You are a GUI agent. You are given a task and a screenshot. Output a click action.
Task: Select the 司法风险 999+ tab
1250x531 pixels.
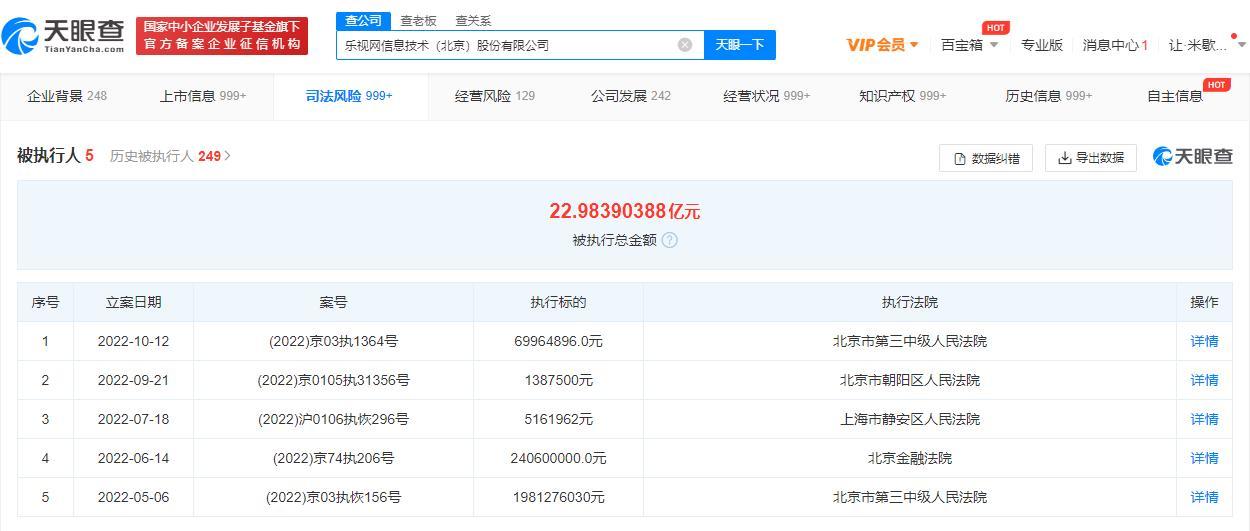349,96
